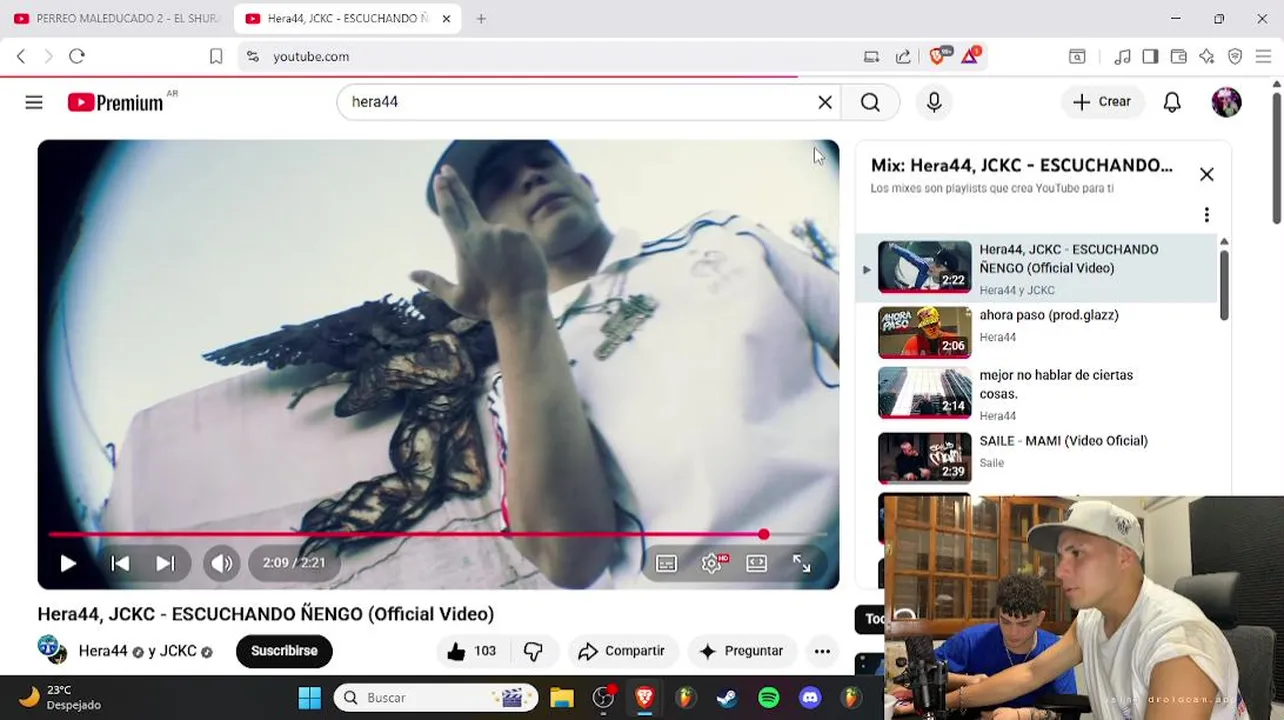Switch to PERREO MALEDUCADO 2 tab
1284x720 pixels.
click(117, 19)
